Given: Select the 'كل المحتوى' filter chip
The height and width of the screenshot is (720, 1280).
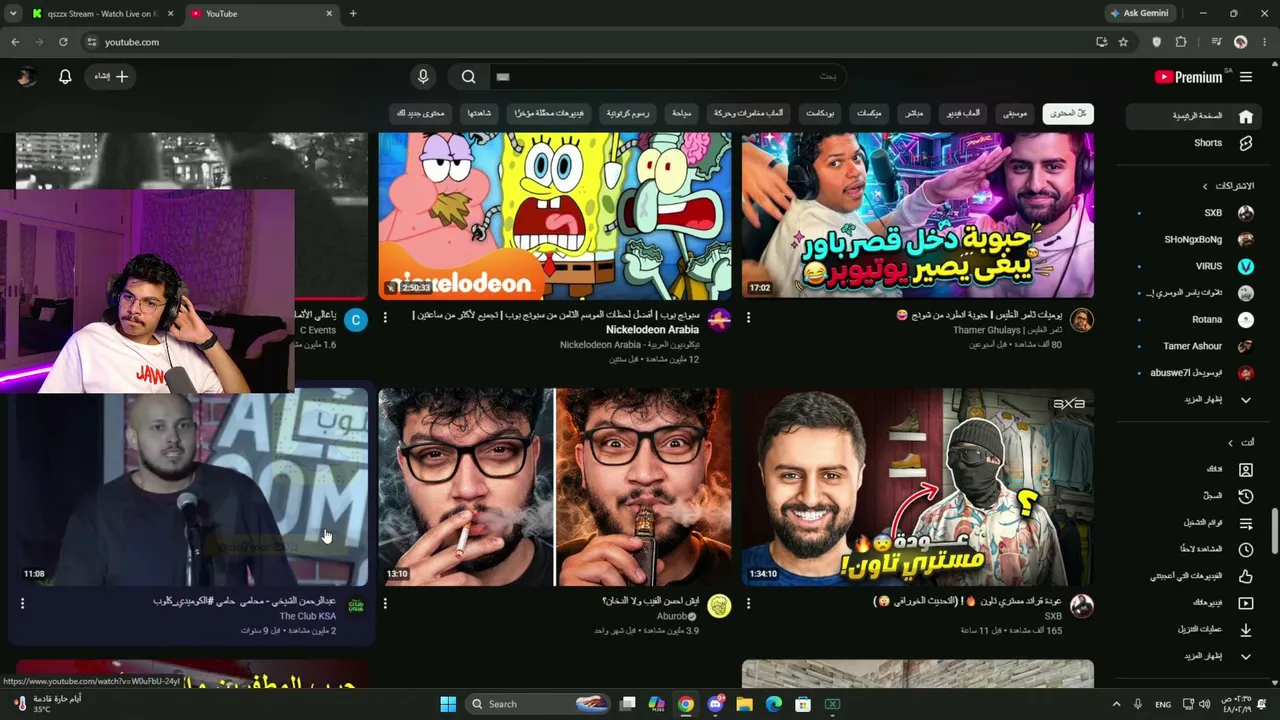Looking at the screenshot, I should point(1068,114).
